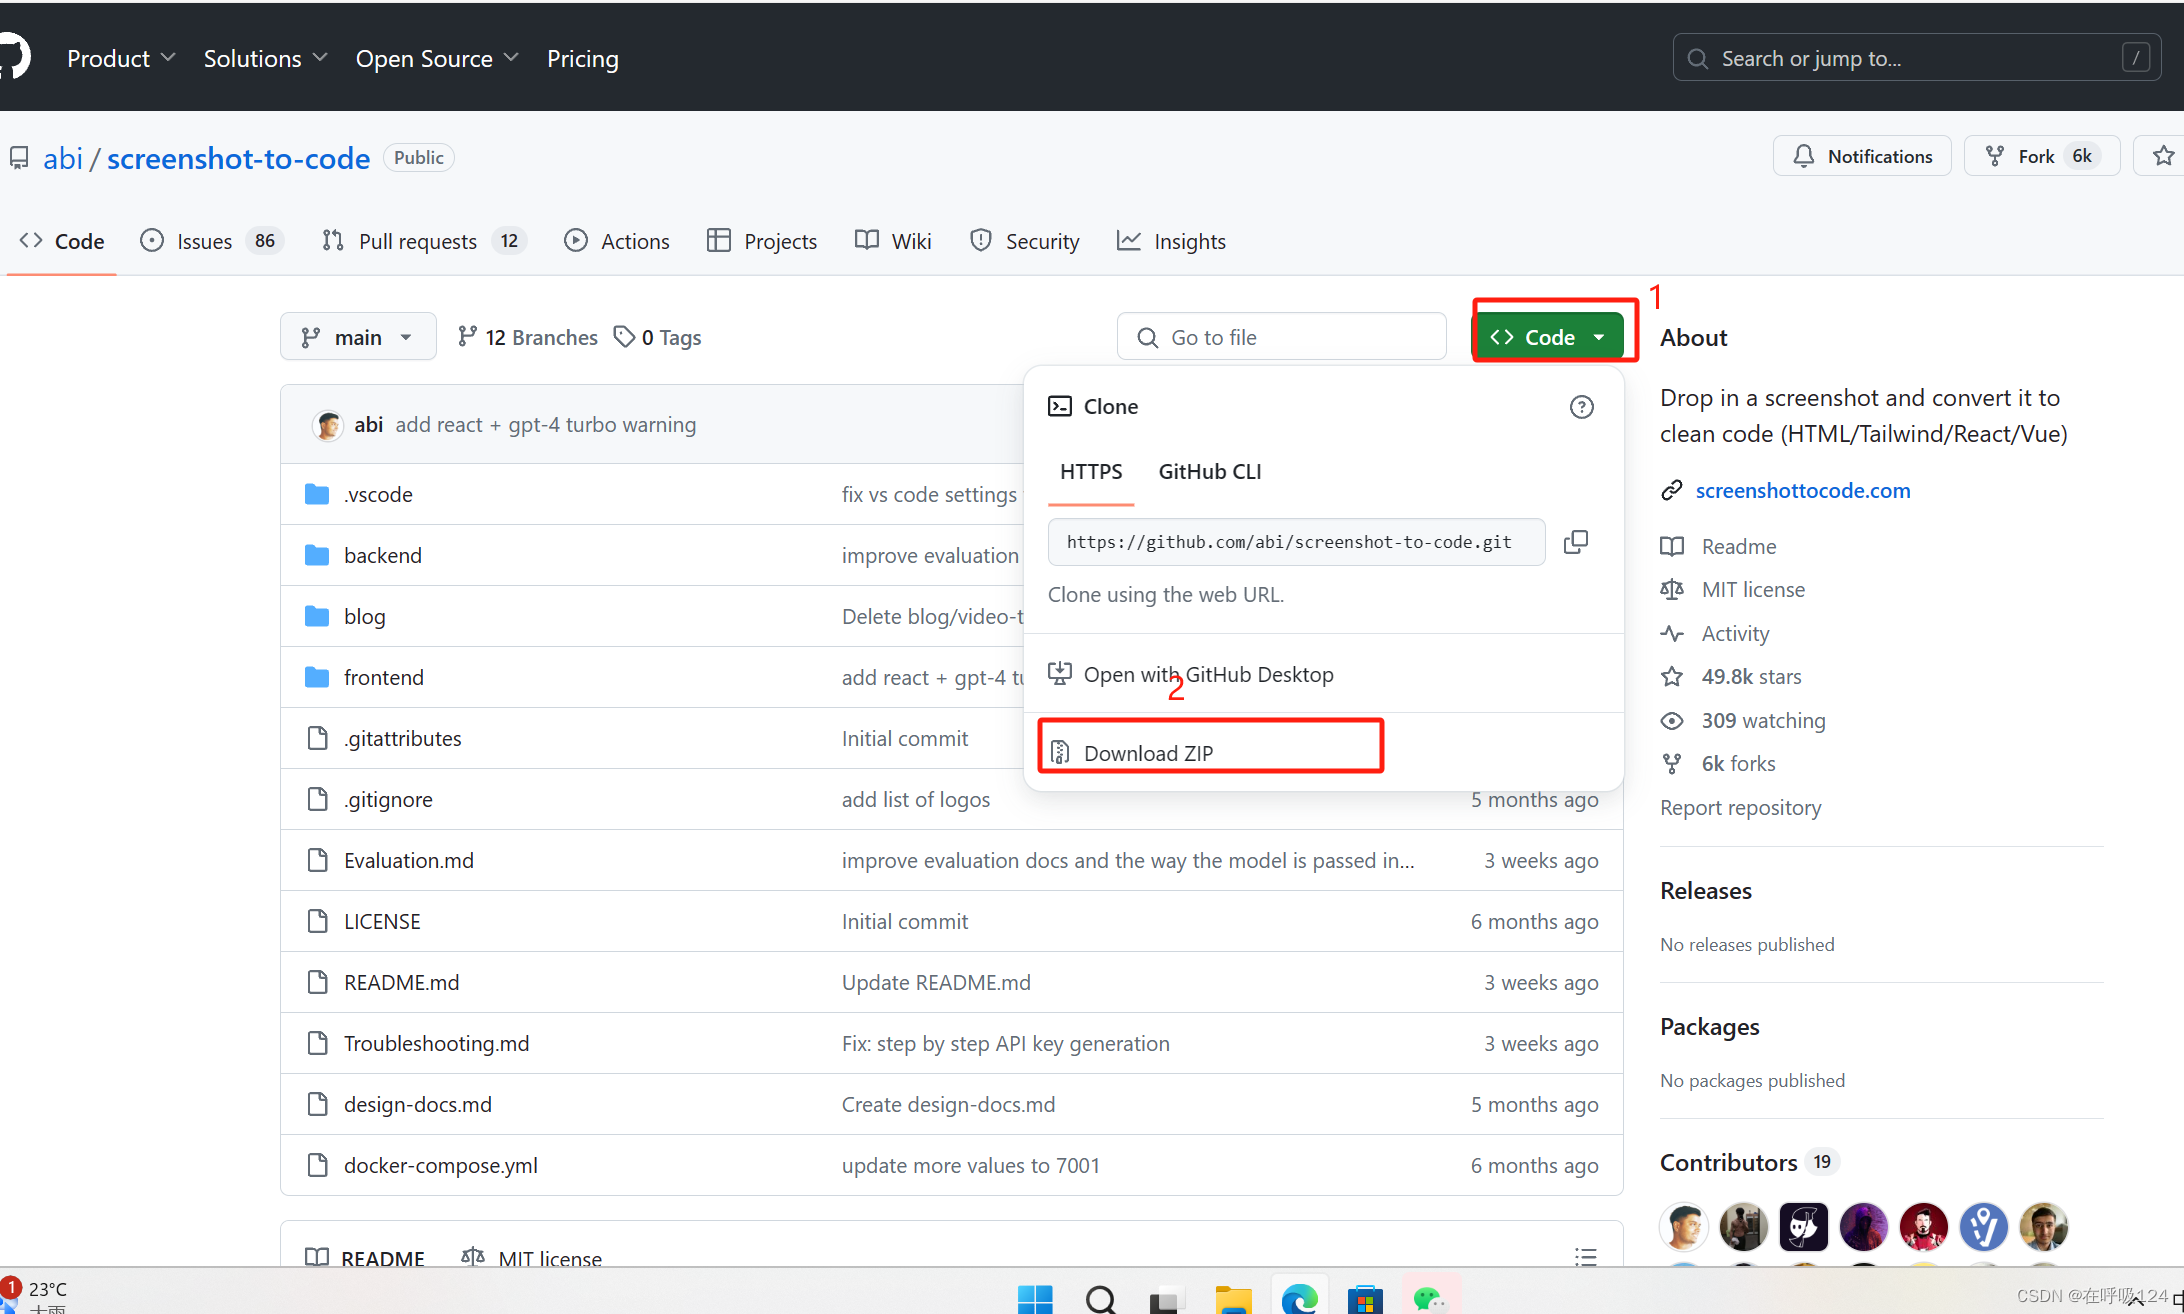
Task: Open Windows Start menu
Action: pos(1035,1298)
